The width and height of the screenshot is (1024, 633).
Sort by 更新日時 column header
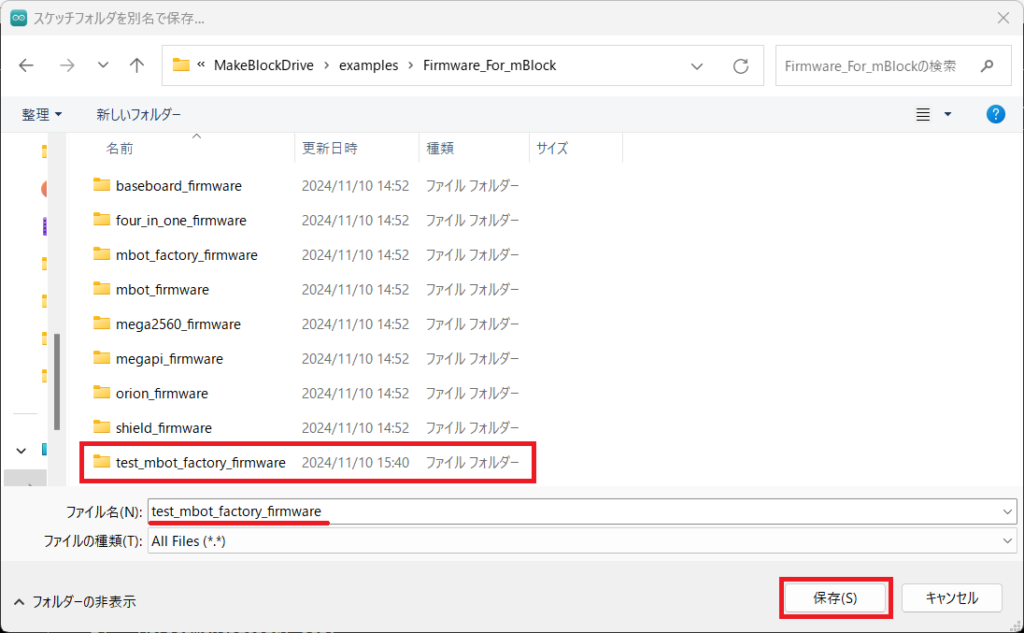(x=330, y=148)
